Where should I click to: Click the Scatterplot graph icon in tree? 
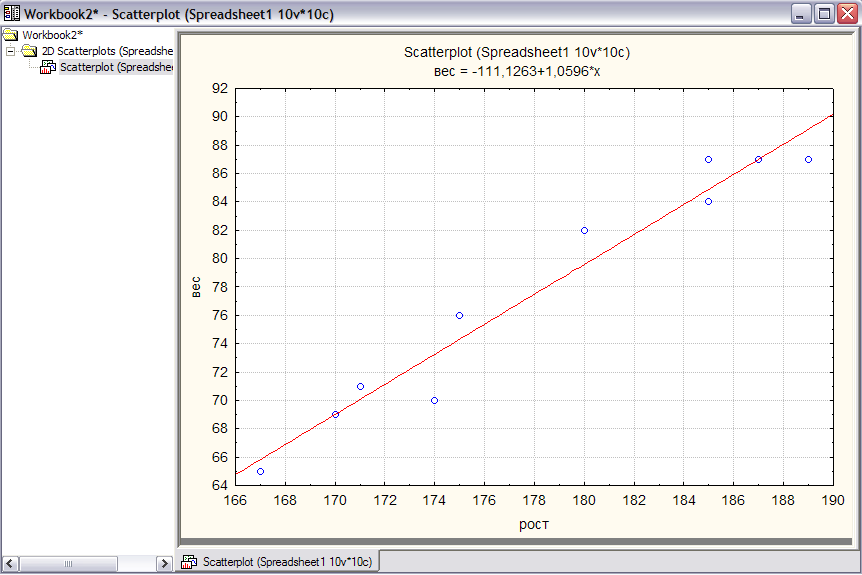pos(48,67)
